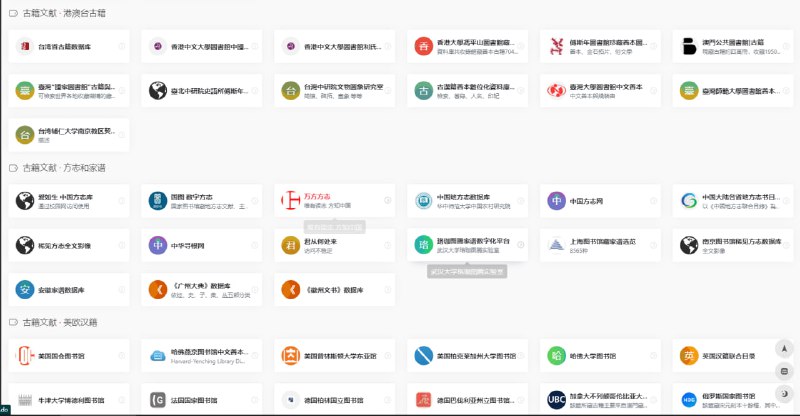Click the purple 中 icon of 中华寻根网
This screenshot has height=416, width=800.
point(158,246)
